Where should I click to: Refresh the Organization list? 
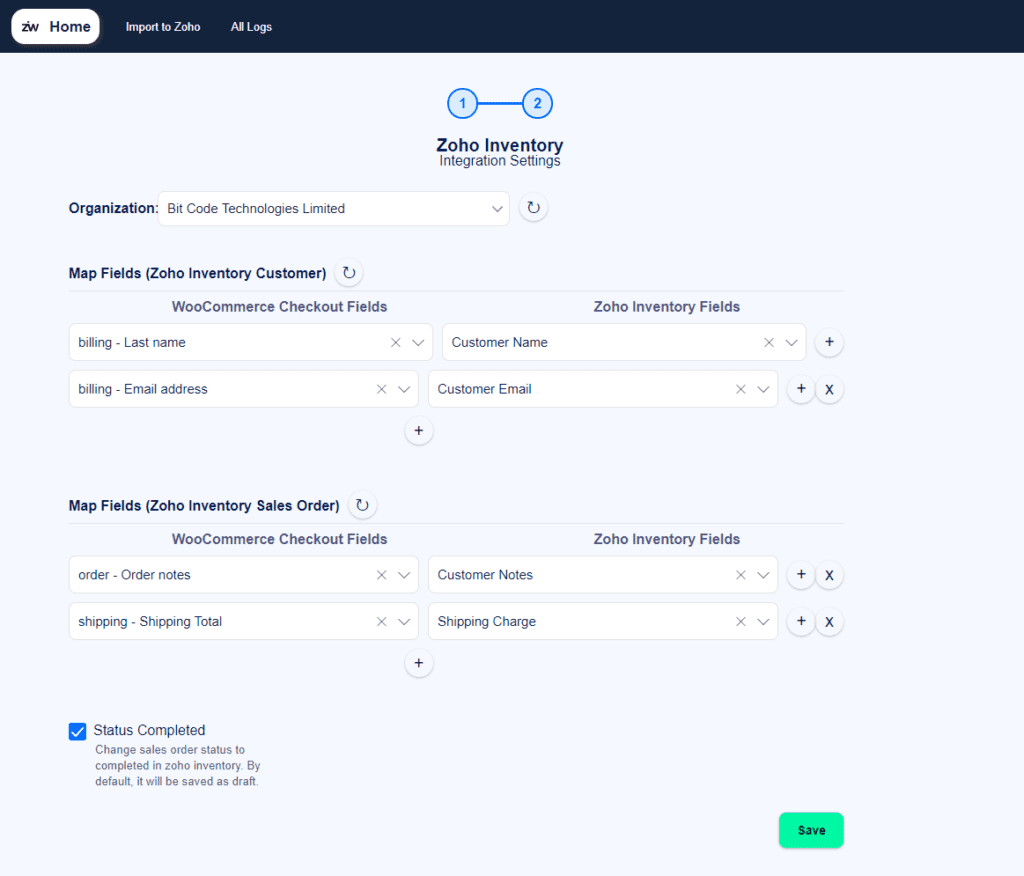tap(533, 207)
